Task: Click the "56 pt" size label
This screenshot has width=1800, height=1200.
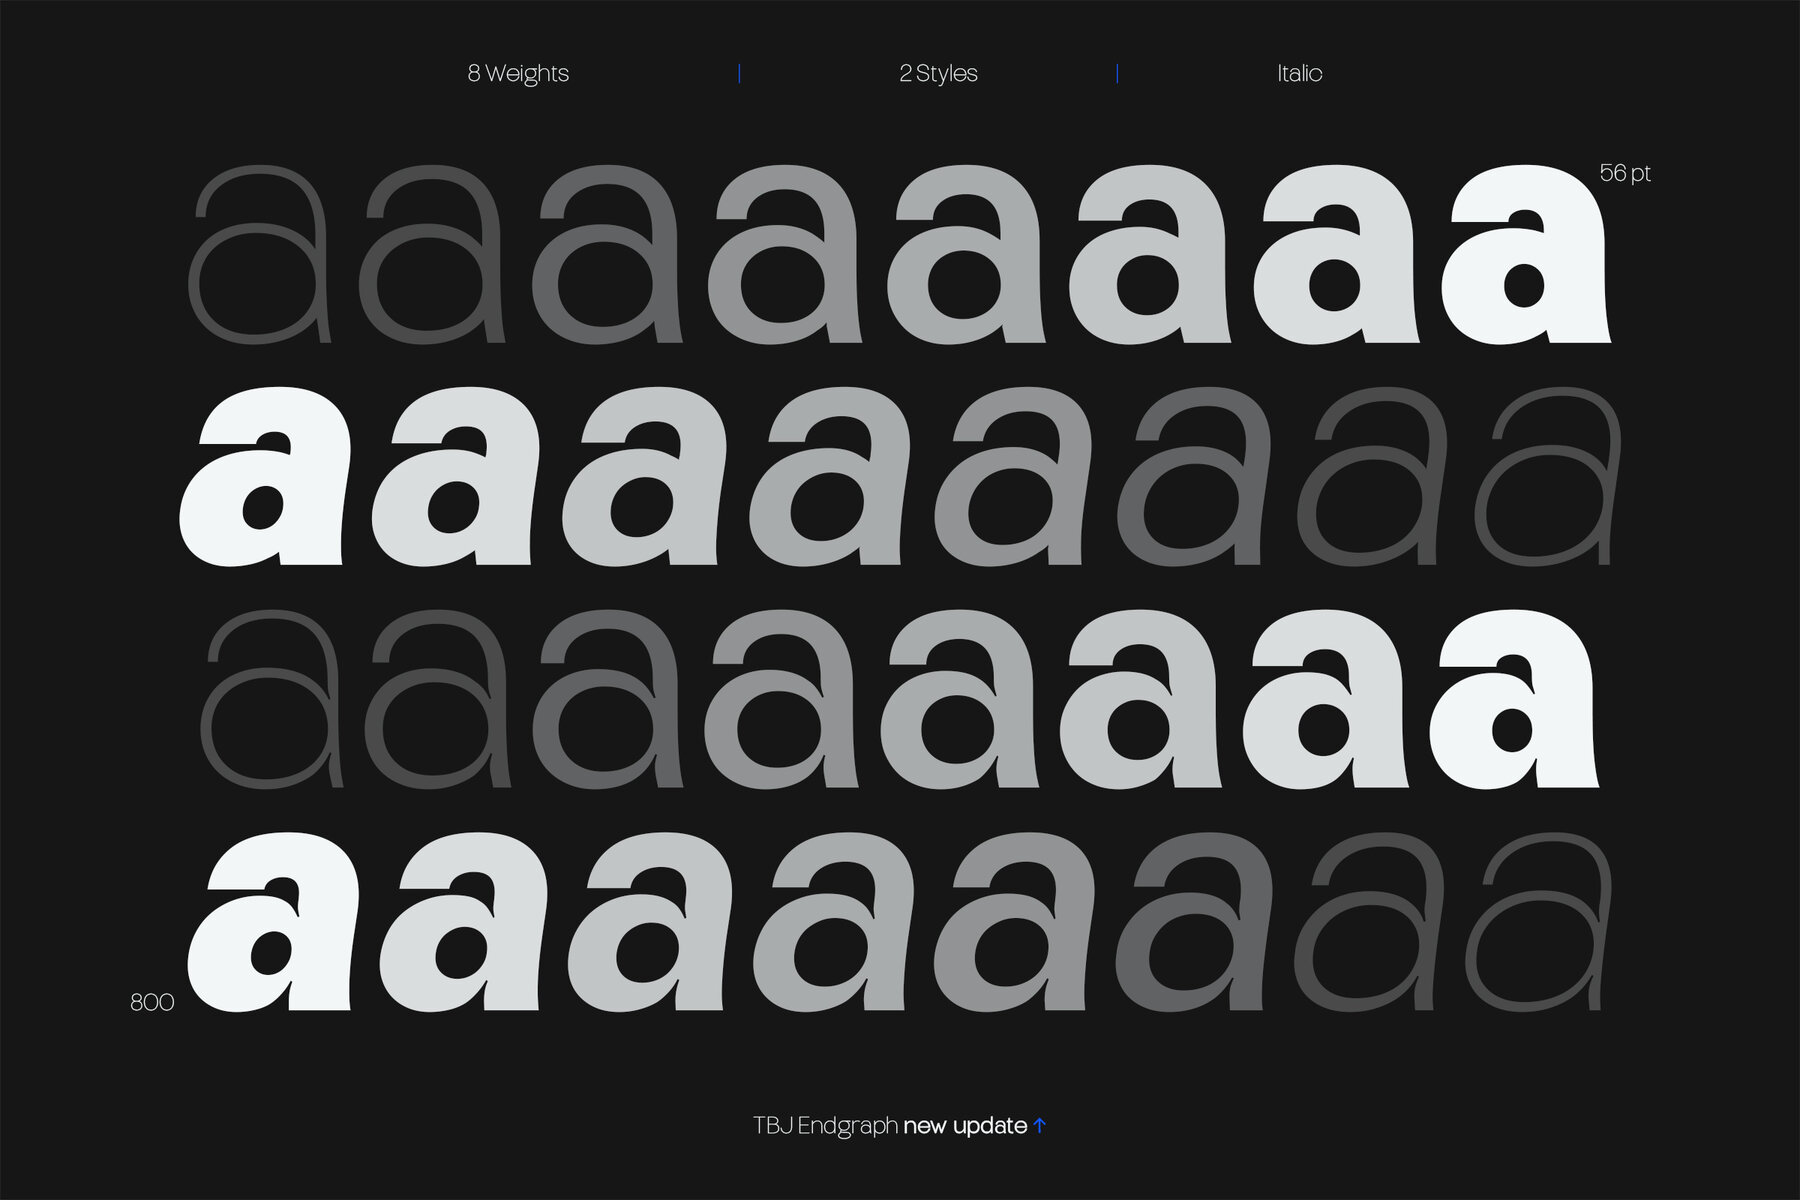Action: tap(1625, 173)
